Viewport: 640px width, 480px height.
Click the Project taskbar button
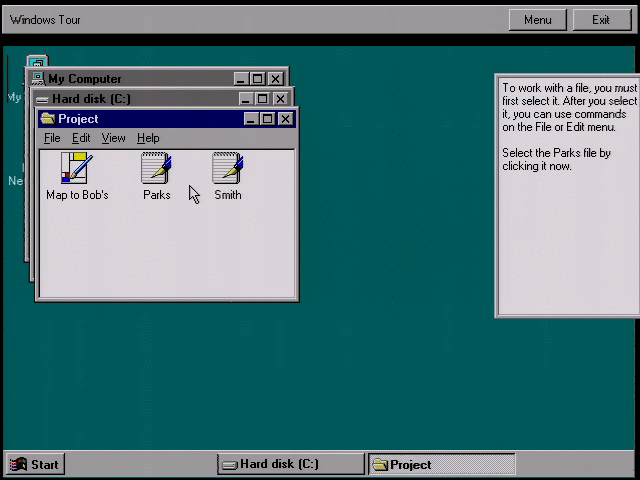pos(442,464)
